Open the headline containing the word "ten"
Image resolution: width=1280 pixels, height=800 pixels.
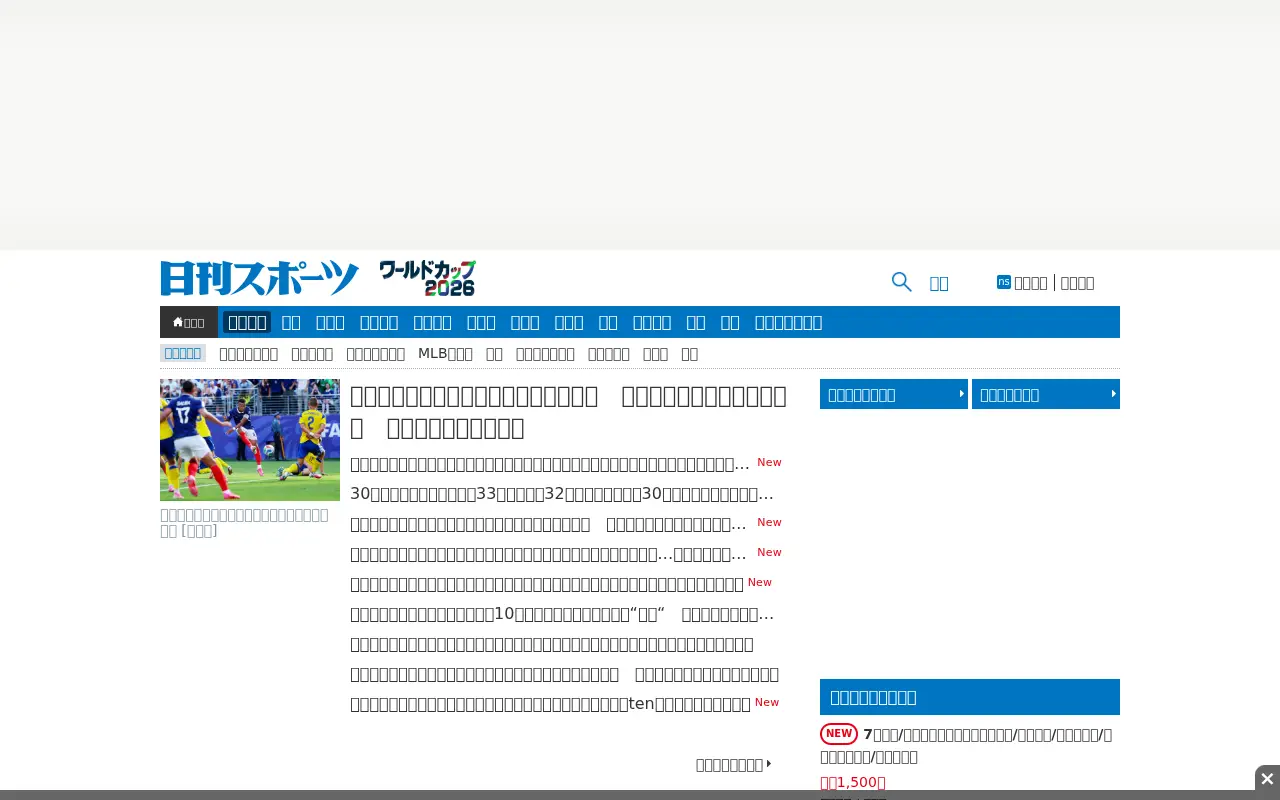550,703
